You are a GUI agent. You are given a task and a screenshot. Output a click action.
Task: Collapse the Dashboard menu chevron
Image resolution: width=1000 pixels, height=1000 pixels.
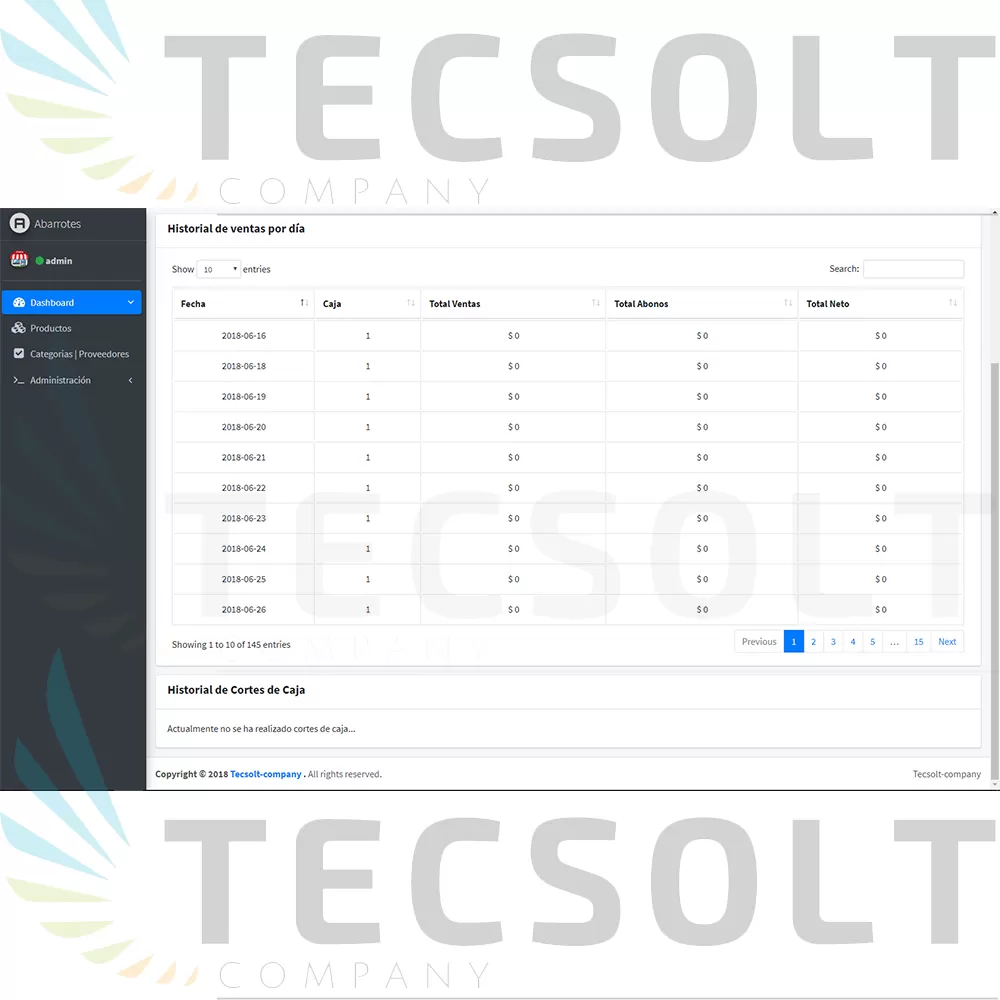pos(130,302)
